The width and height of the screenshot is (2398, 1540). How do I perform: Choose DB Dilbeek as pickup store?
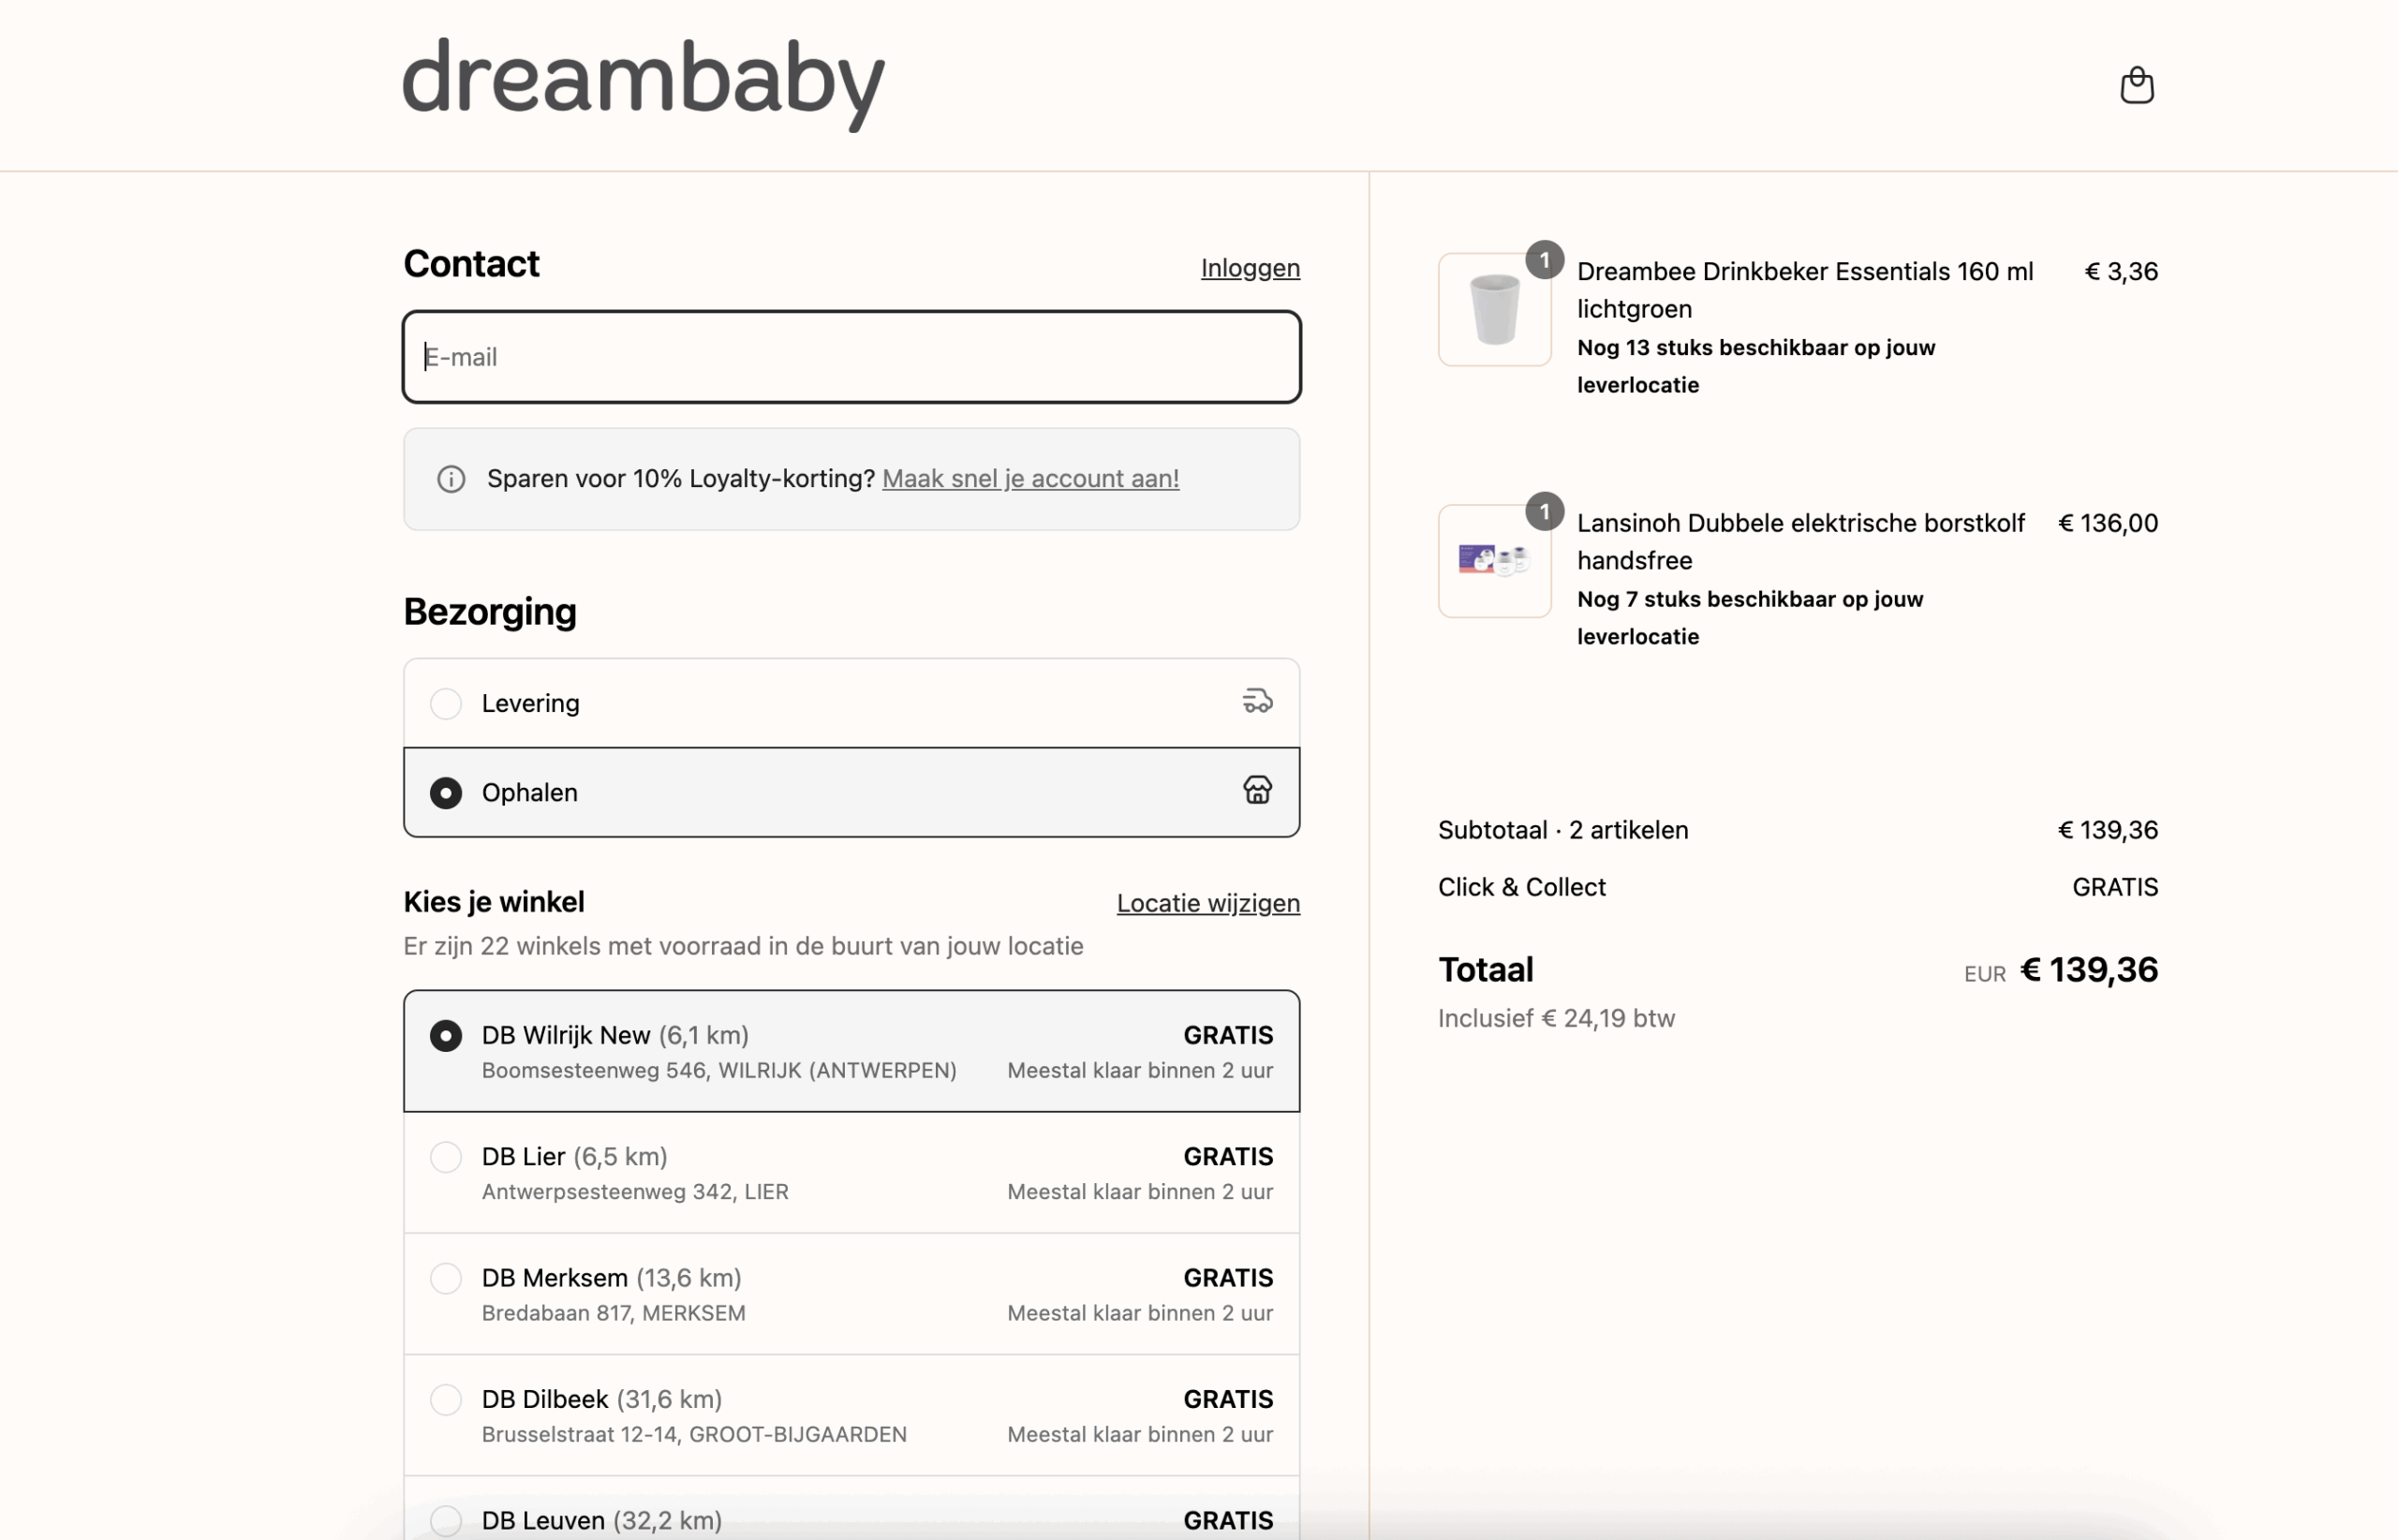pos(446,1399)
